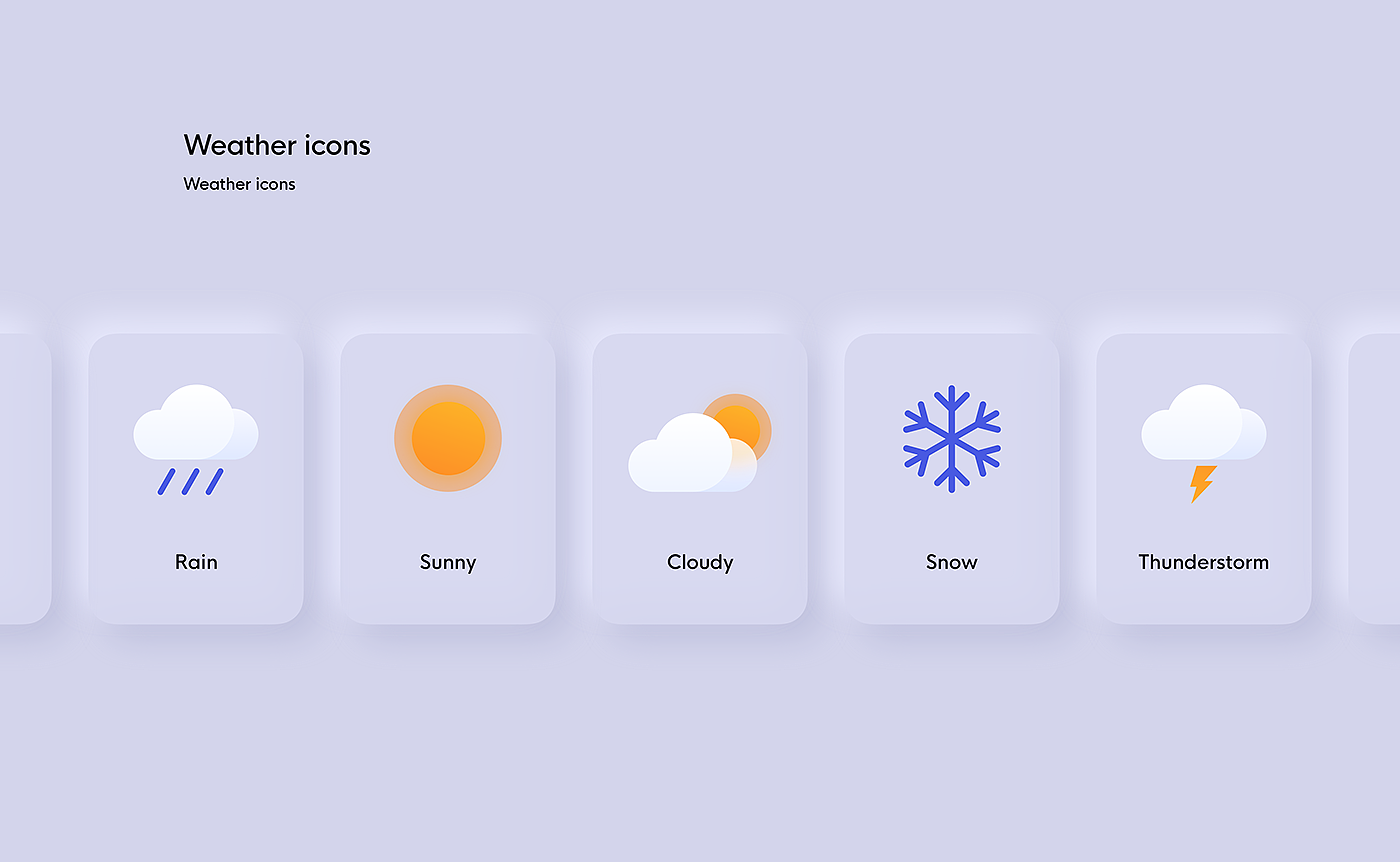Viewport: 1400px width, 862px height.
Task: Click the large "Weather icons" heading
Action: [x=277, y=145]
